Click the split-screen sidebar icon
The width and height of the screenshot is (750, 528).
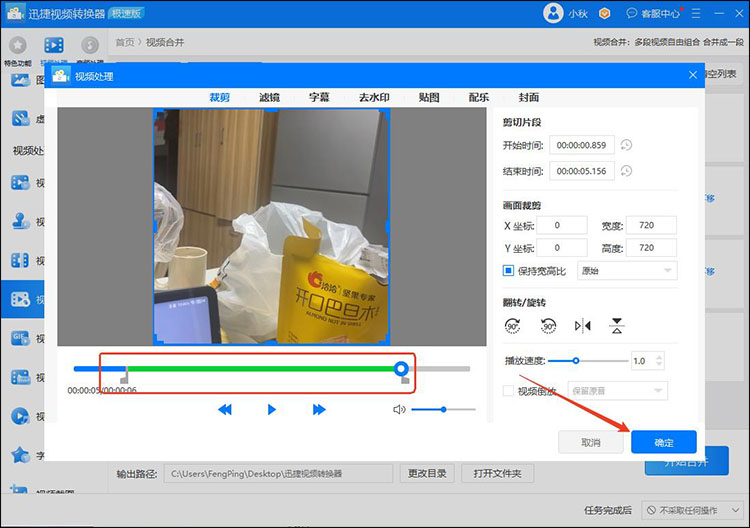pos(20,260)
